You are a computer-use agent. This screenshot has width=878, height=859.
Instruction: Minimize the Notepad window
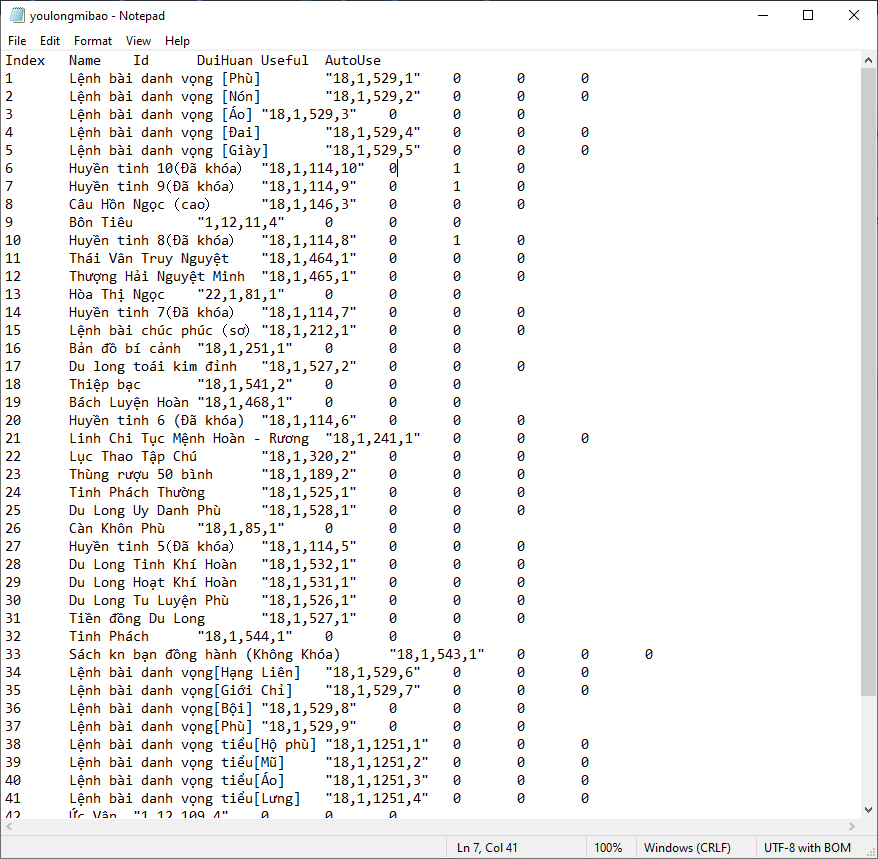coord(762,16)
